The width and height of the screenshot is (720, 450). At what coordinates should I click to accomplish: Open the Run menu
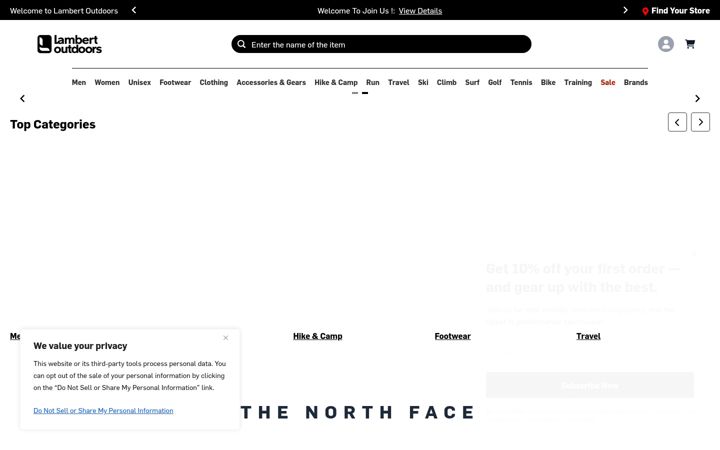pos(372,83)
